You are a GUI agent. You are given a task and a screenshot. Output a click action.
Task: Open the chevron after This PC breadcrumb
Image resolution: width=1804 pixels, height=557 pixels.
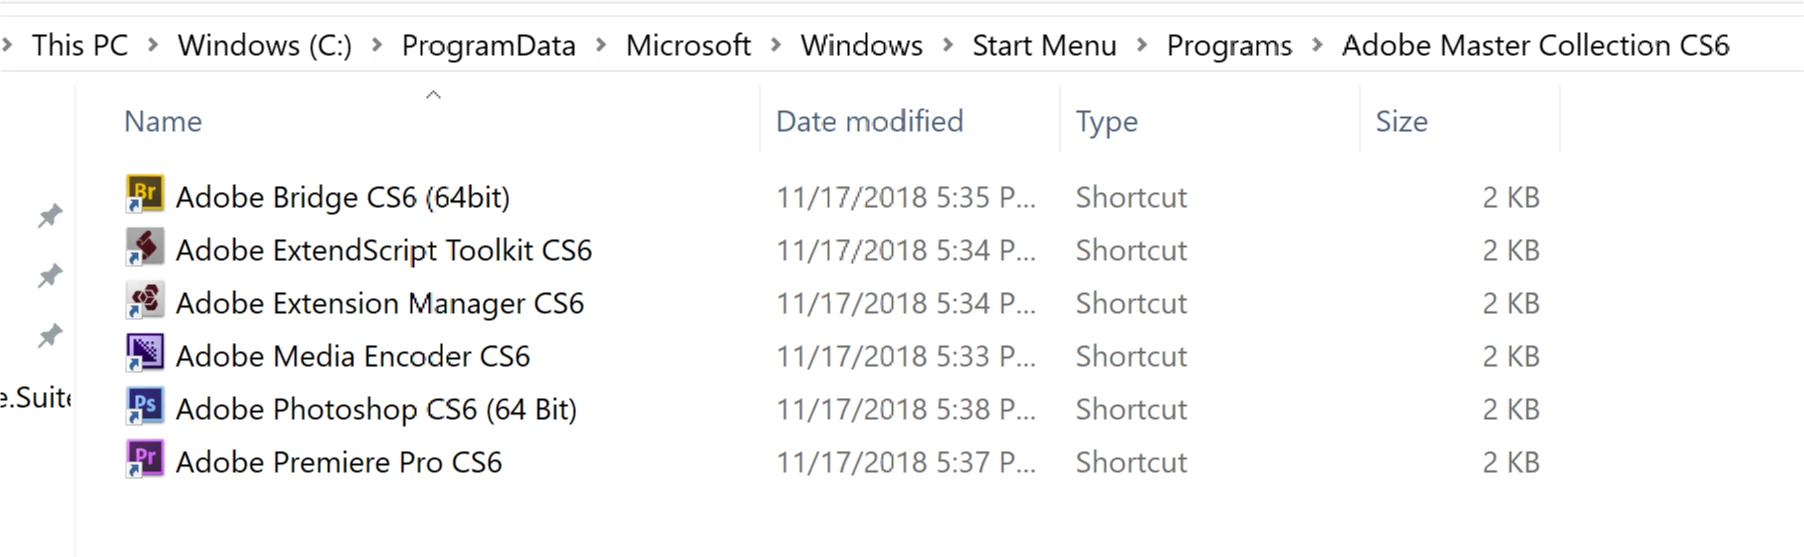(153, 45)
